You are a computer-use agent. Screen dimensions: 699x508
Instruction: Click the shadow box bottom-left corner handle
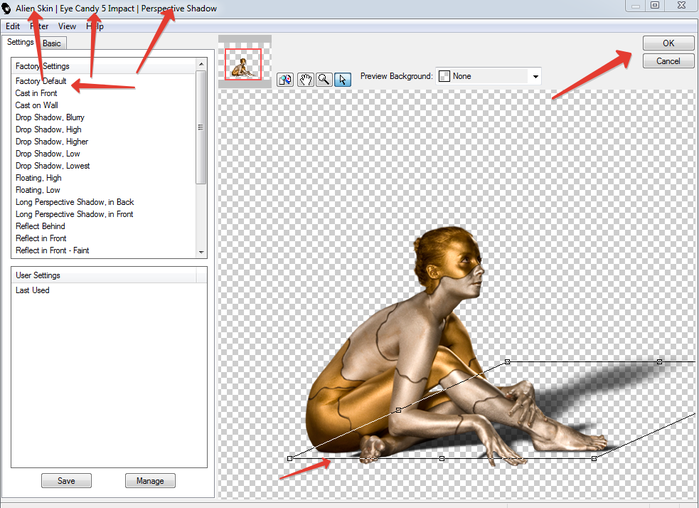[x=290, y=458]
